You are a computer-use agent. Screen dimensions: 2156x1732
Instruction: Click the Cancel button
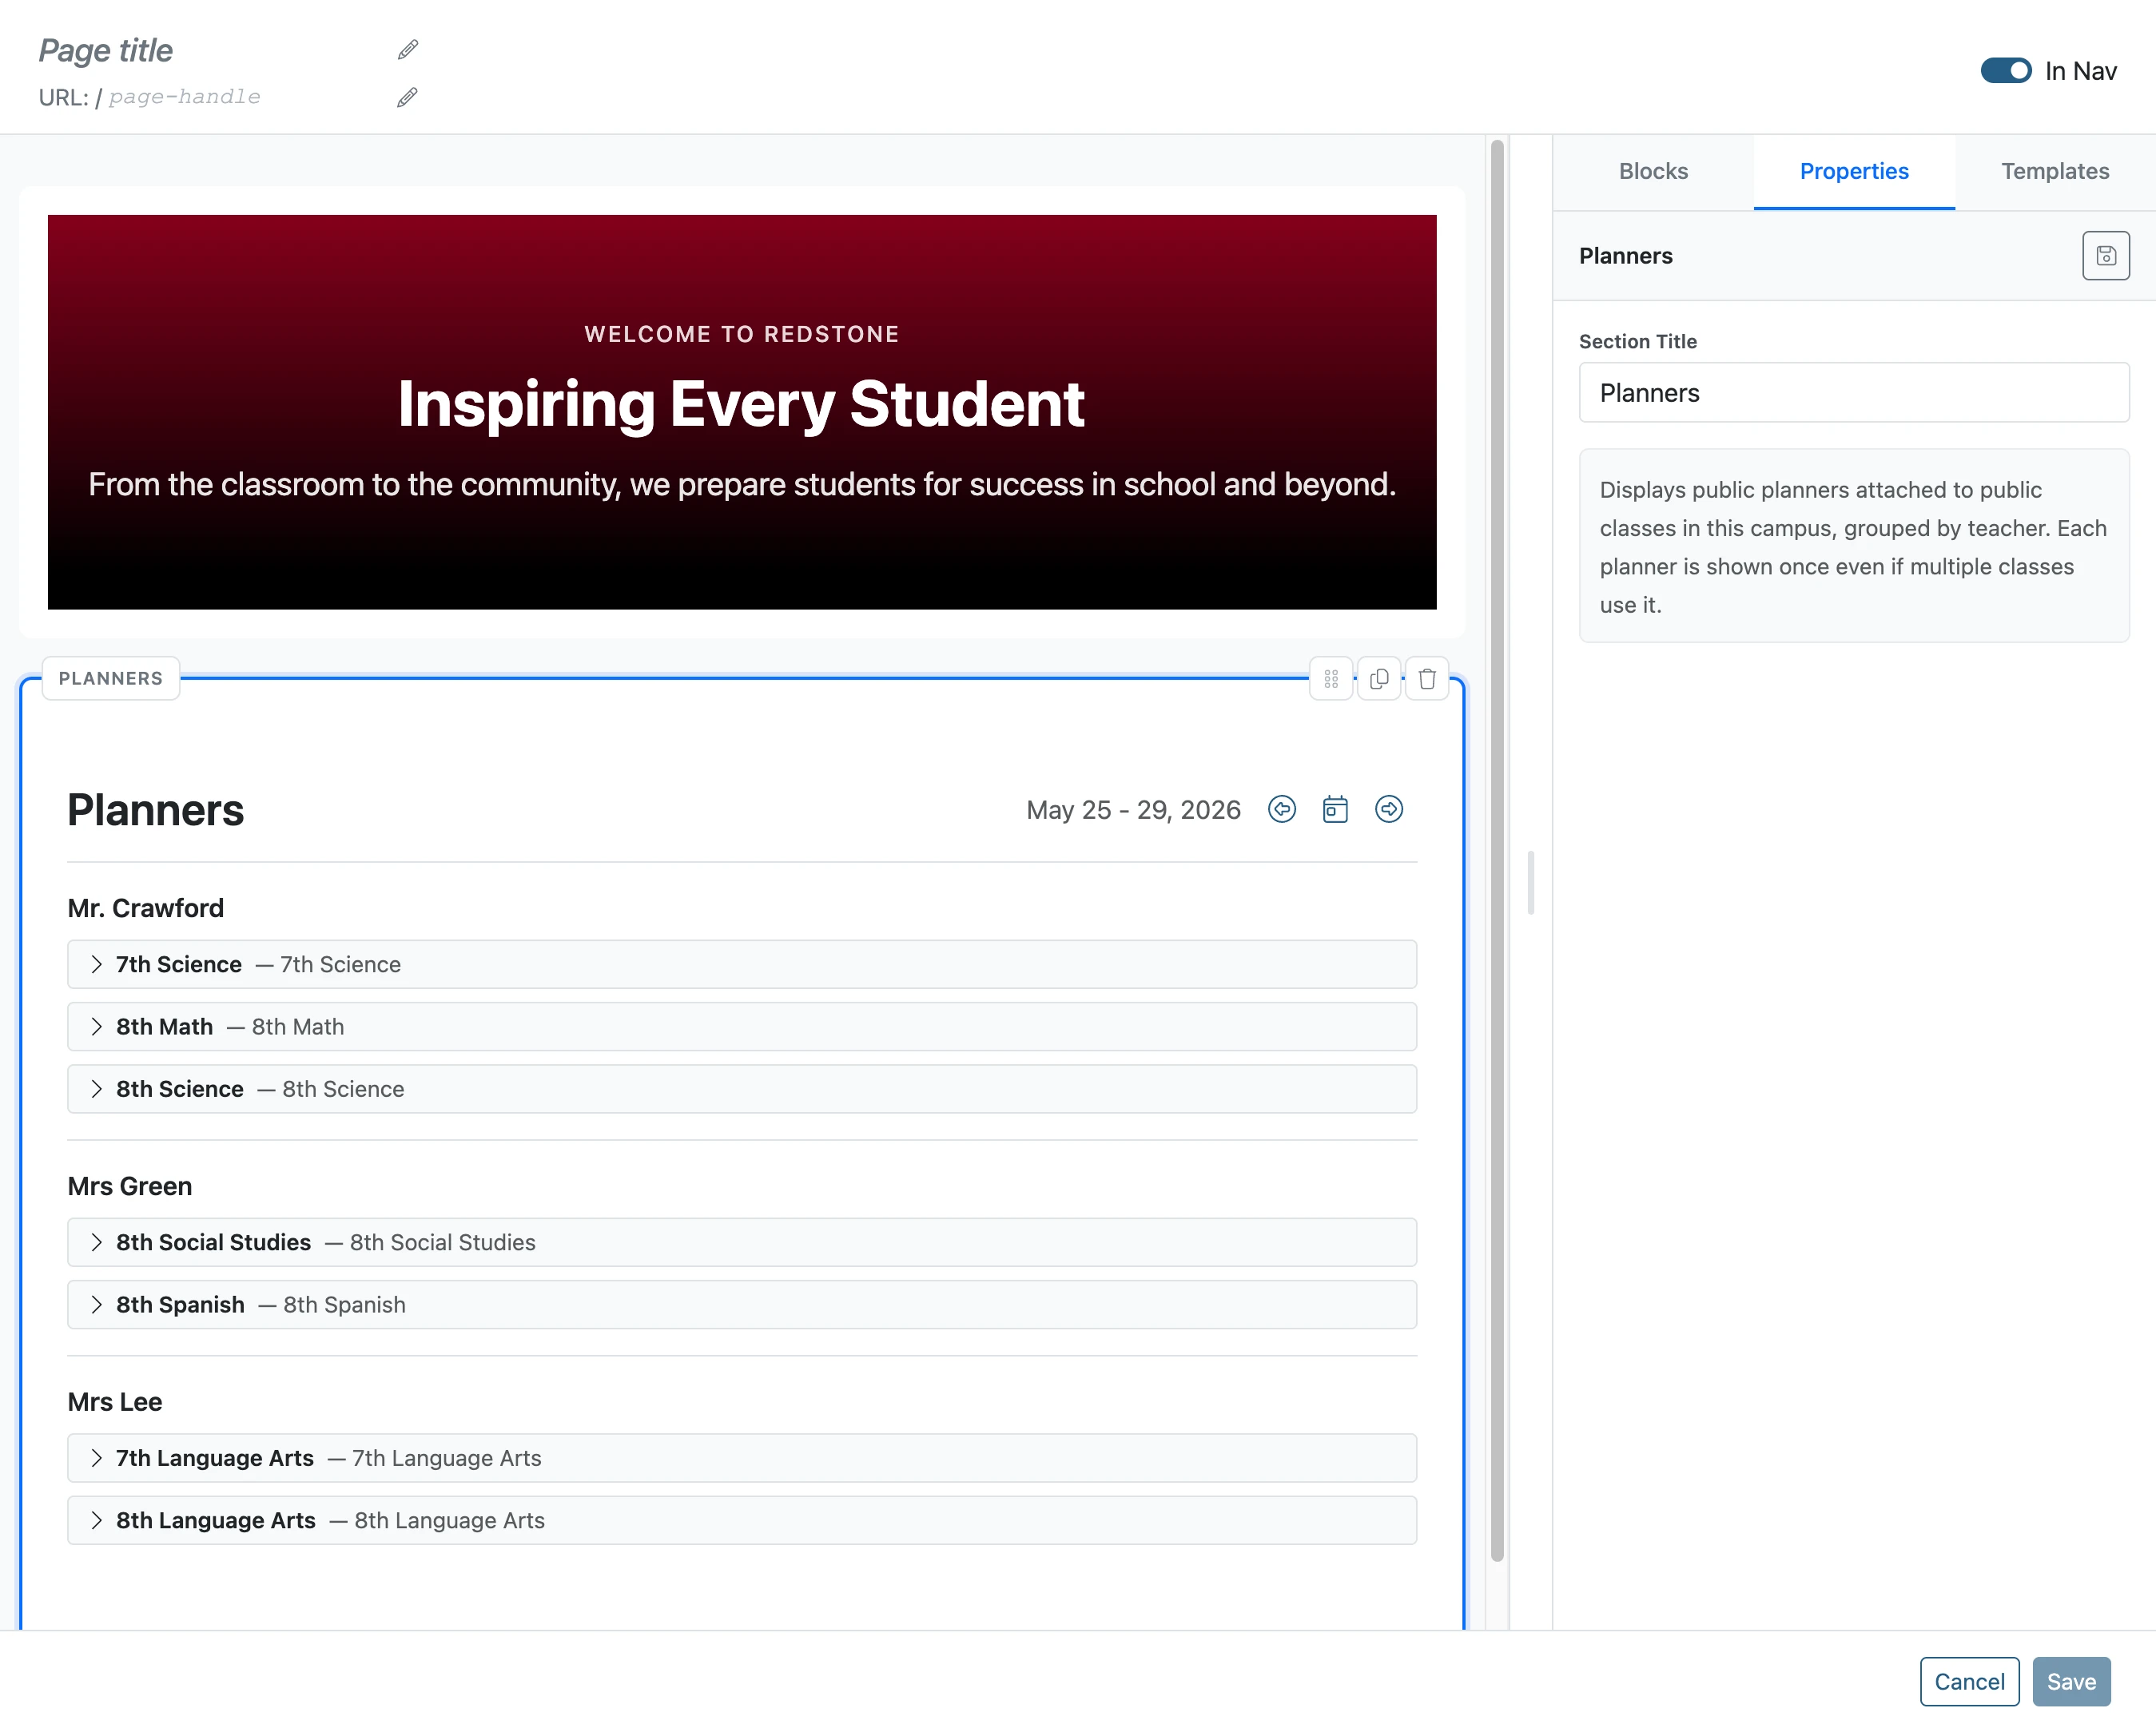pyautogui.click(x=1969, y=1681)
